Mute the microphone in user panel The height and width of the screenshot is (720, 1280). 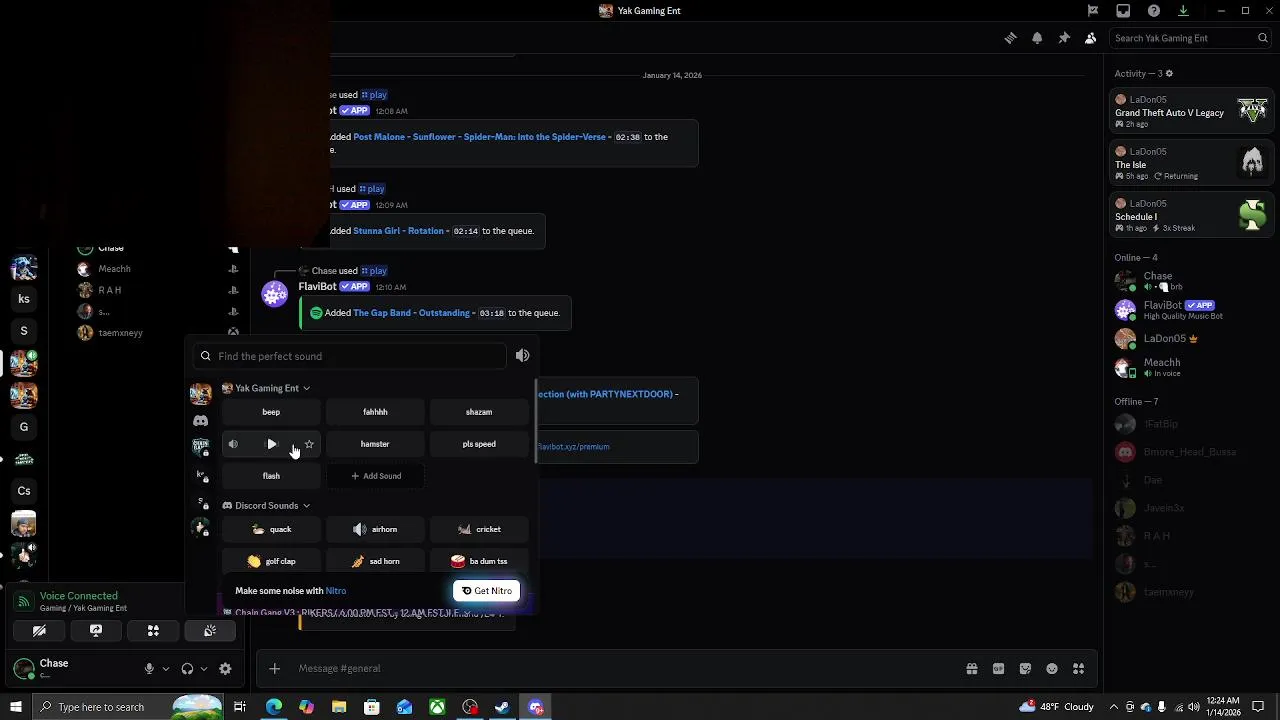click(x=149, y=669)
